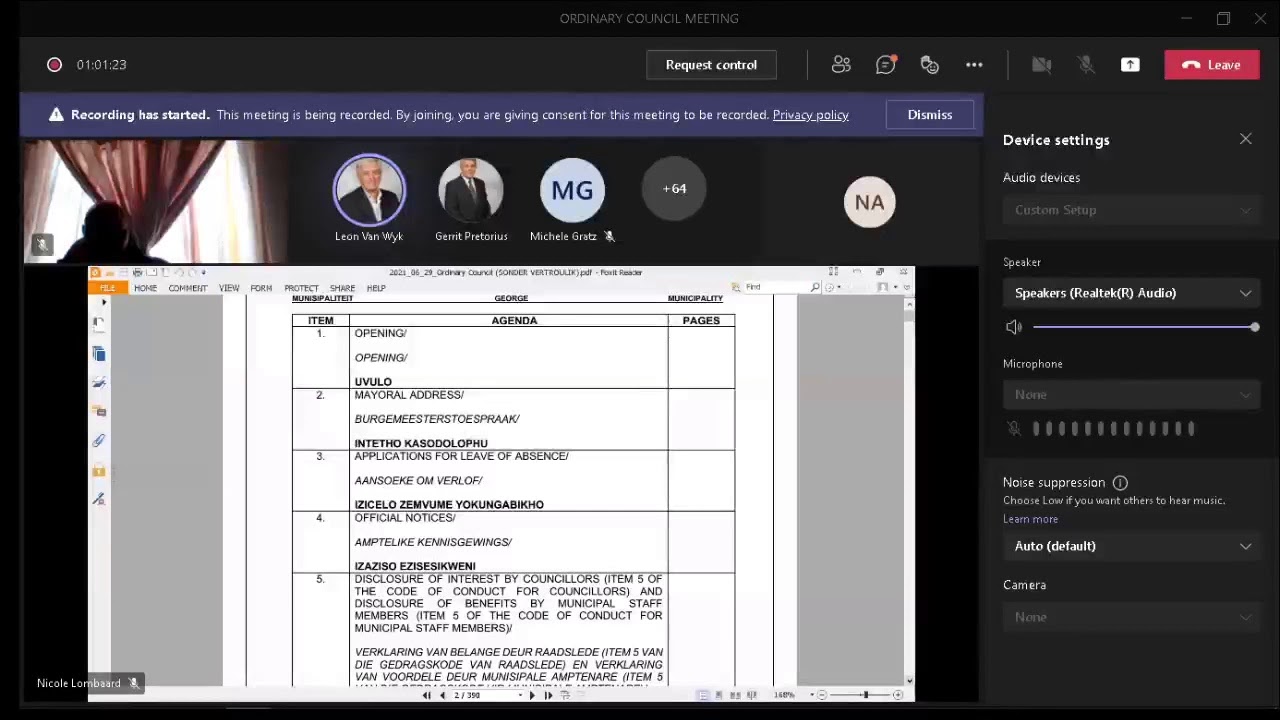Open the Privacy policy link
Image resolution: width=1280 pixels, height=720 pixels.
point(810,115)
